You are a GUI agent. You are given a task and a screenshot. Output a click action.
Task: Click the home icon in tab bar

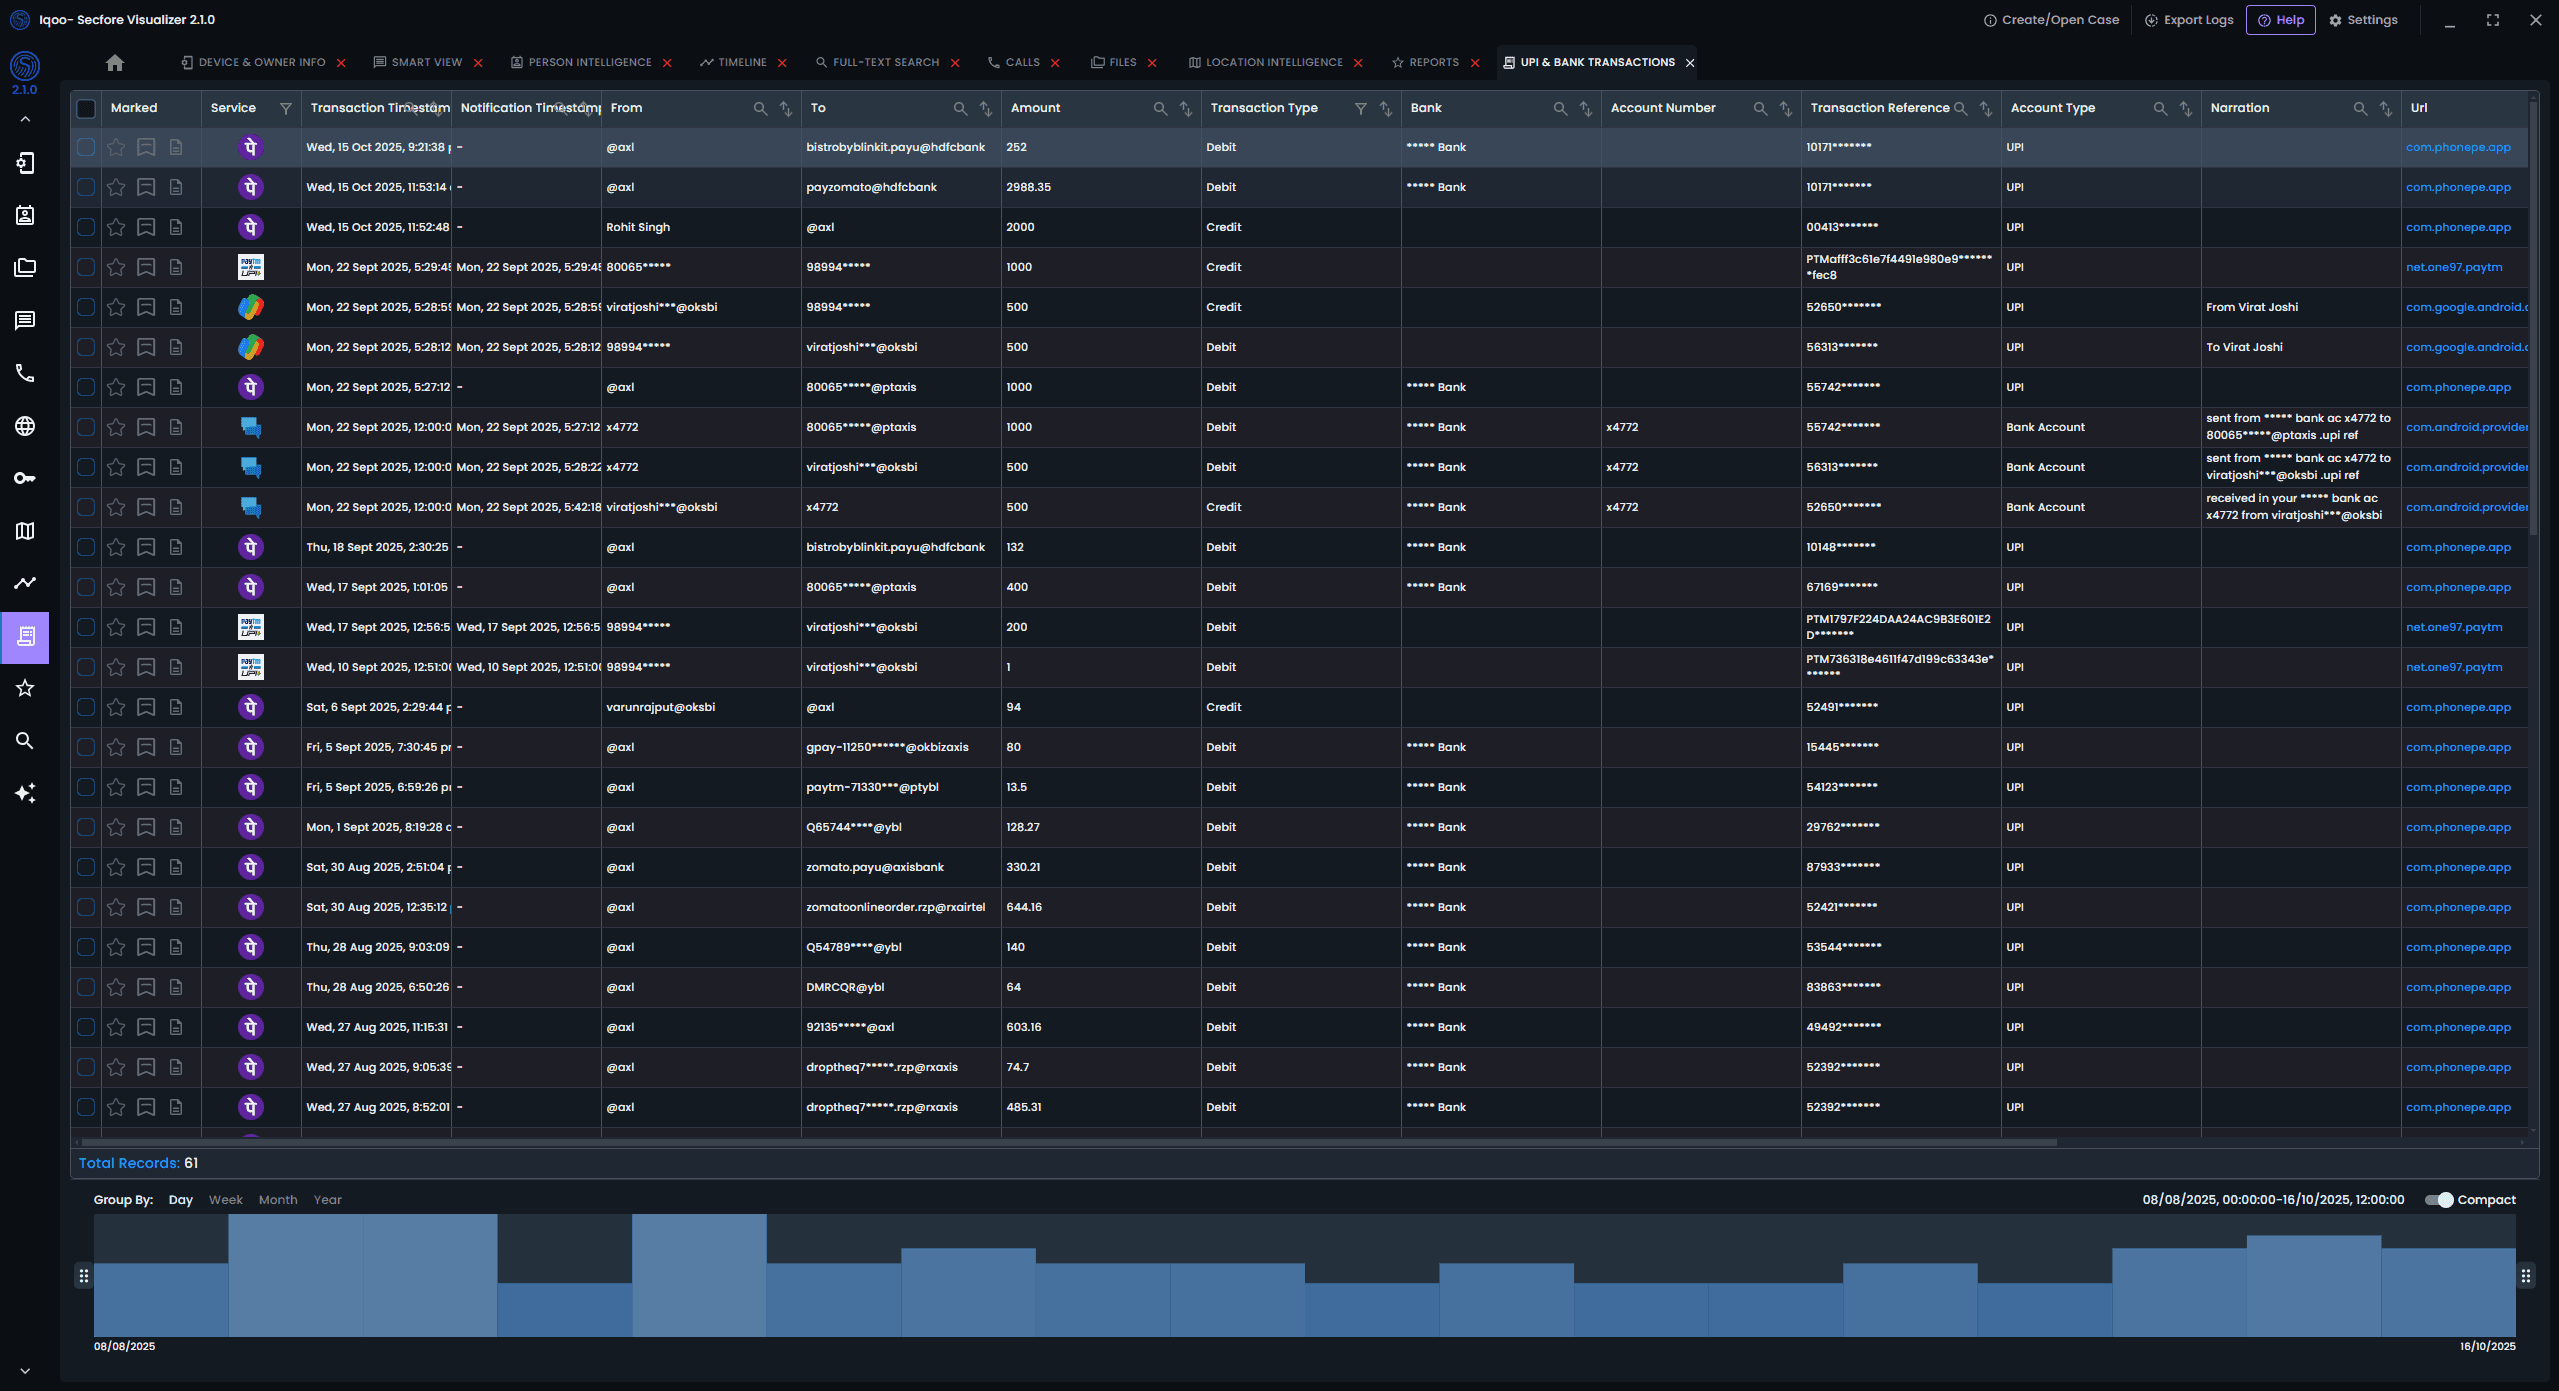point(115,63)
